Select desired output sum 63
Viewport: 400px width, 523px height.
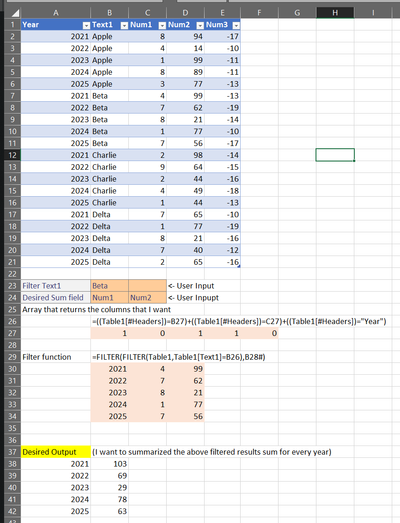click(x=109, y=511)
